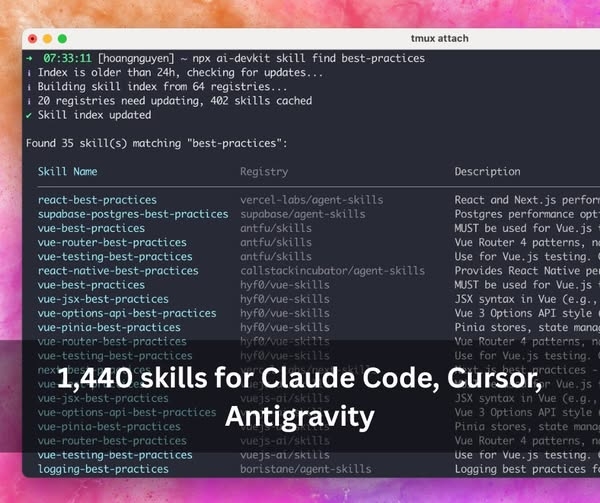Select the line 'Found 35 skill(s) matching'
600x503 pixels.
(x=156, y=143)
